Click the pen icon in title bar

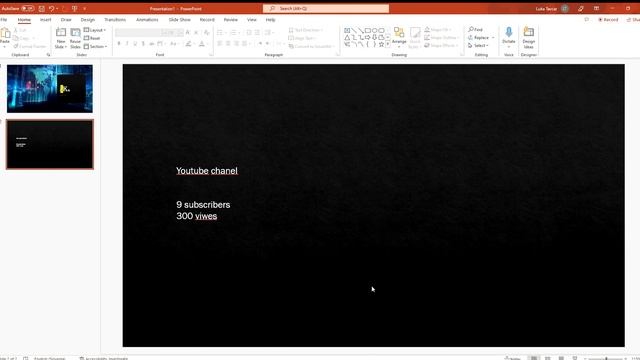581,9
